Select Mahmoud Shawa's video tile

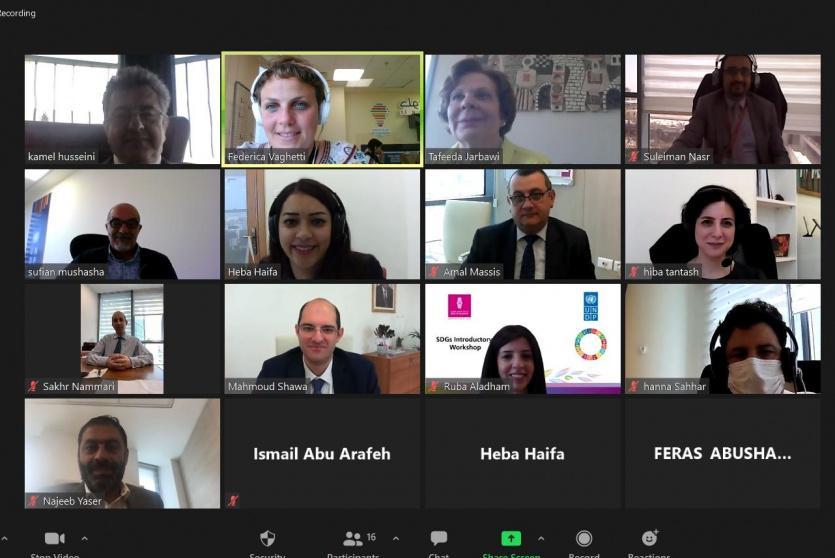coord(322,339)
